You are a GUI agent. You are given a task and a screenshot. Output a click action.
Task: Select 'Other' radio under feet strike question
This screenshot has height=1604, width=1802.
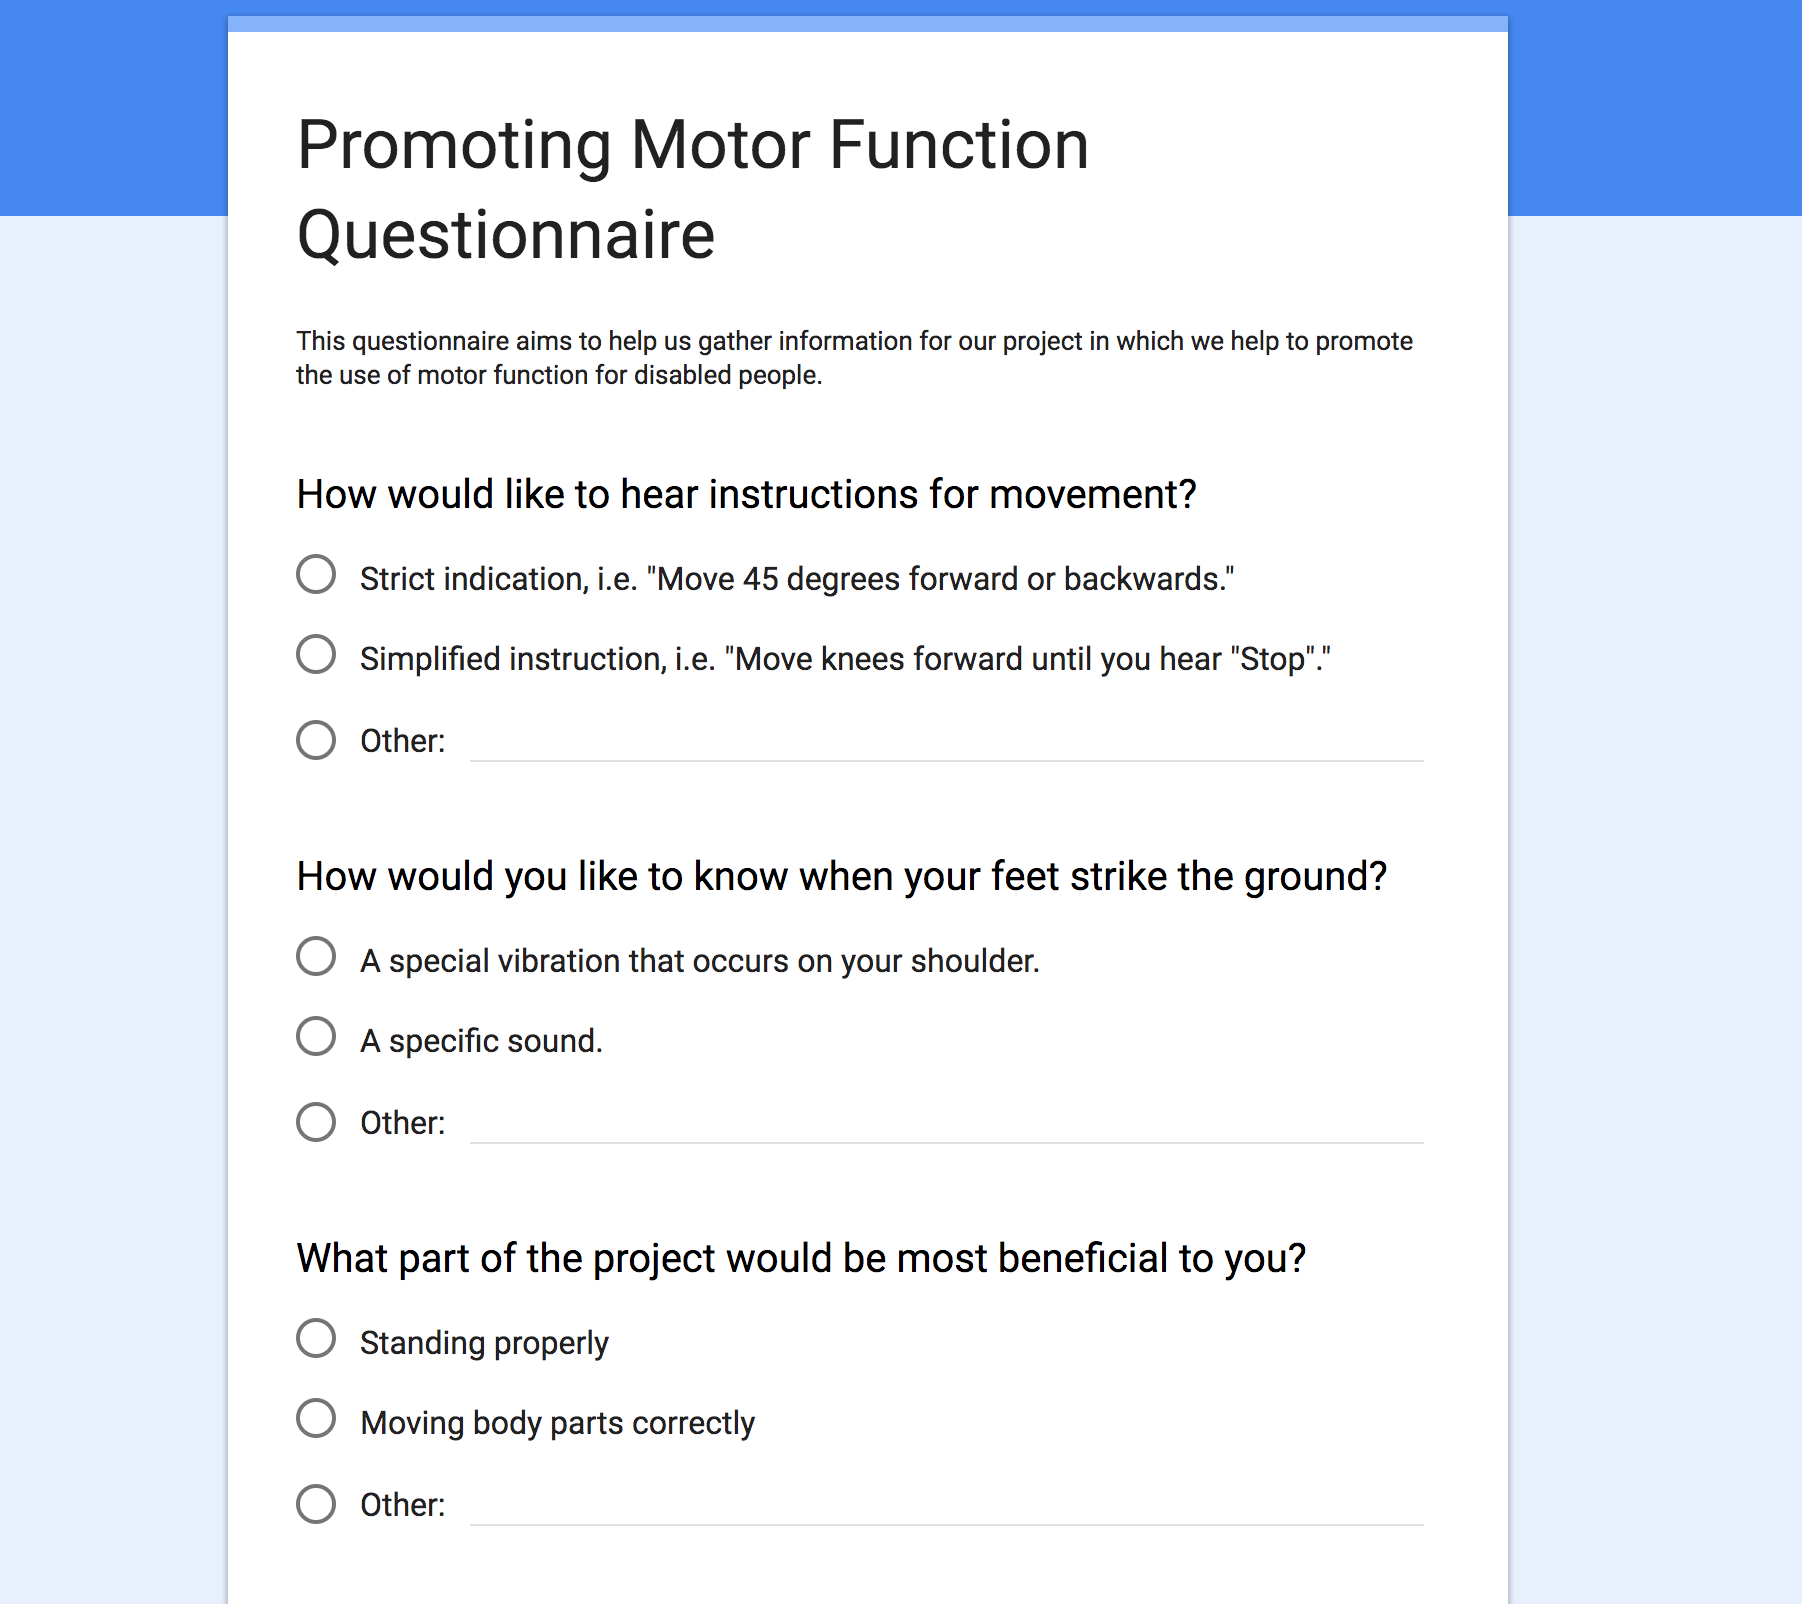[316, 1123]
